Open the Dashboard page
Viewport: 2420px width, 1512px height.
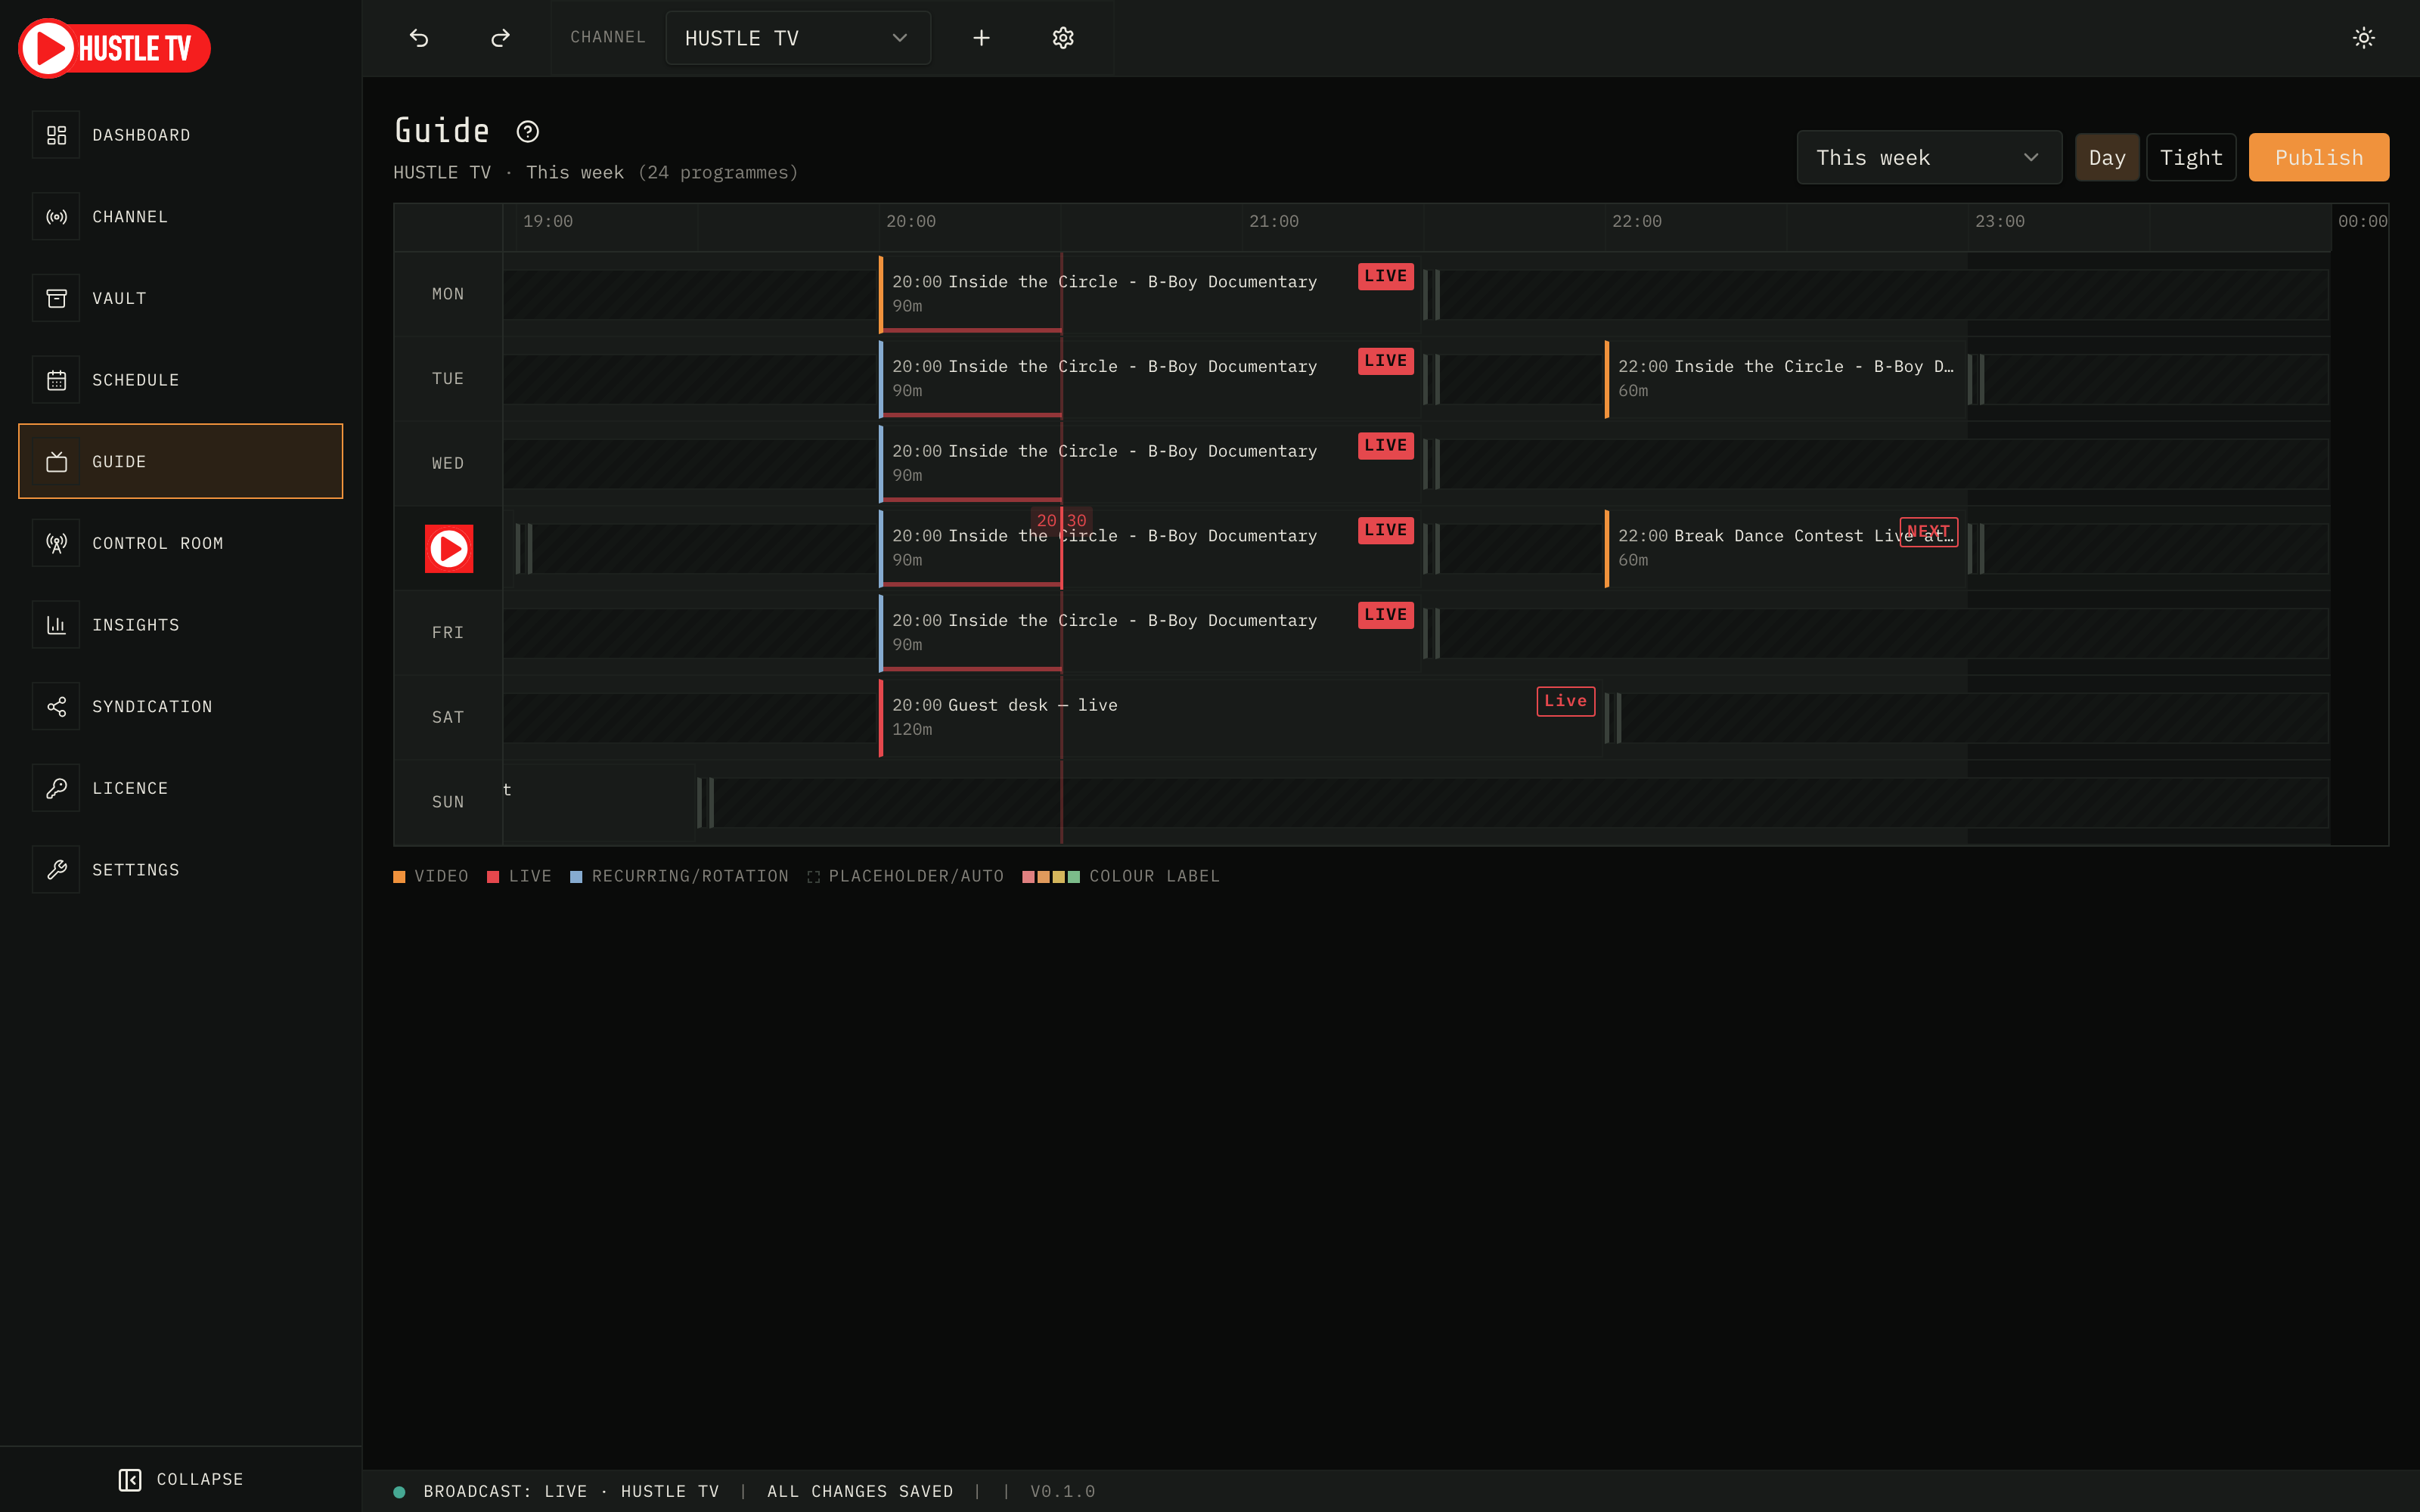coord(180,135)
